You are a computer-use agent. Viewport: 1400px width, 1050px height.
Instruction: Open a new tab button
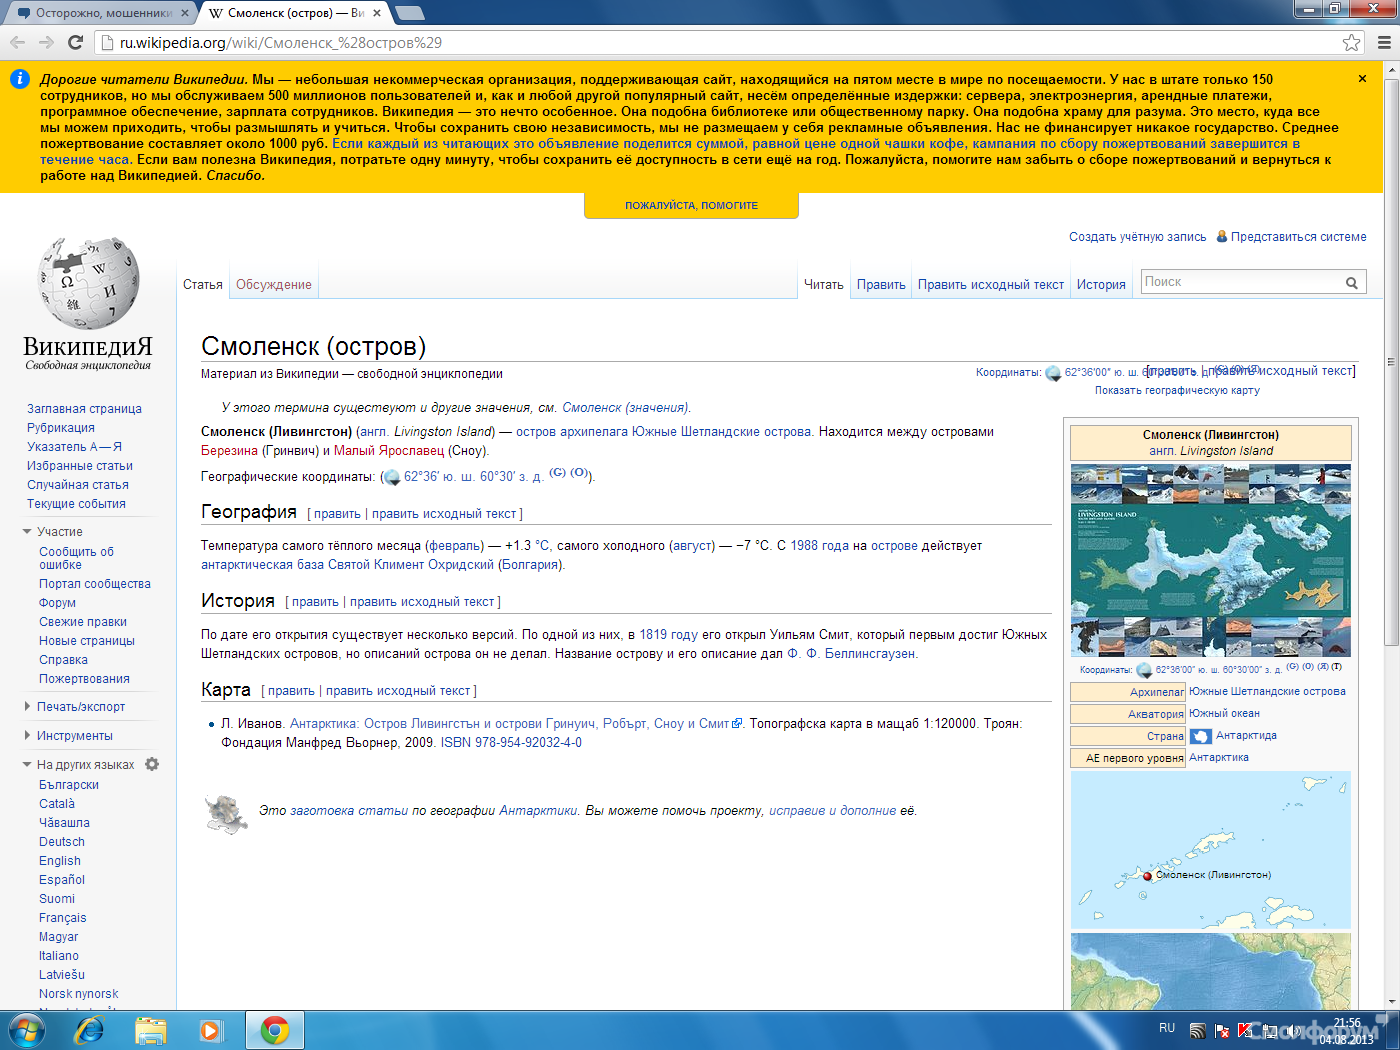coord(409,13)
